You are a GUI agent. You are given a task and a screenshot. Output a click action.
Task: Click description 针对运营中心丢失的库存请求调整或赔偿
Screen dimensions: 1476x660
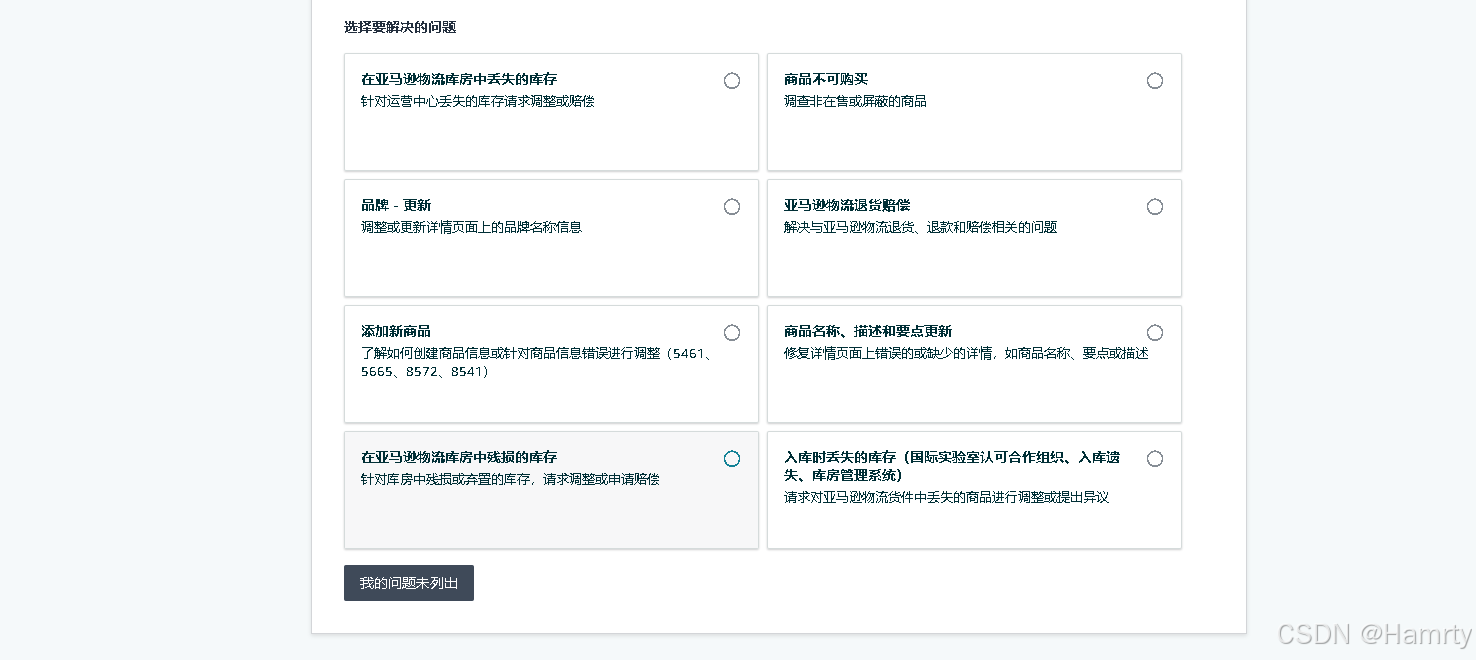click(x=478, y=101)
